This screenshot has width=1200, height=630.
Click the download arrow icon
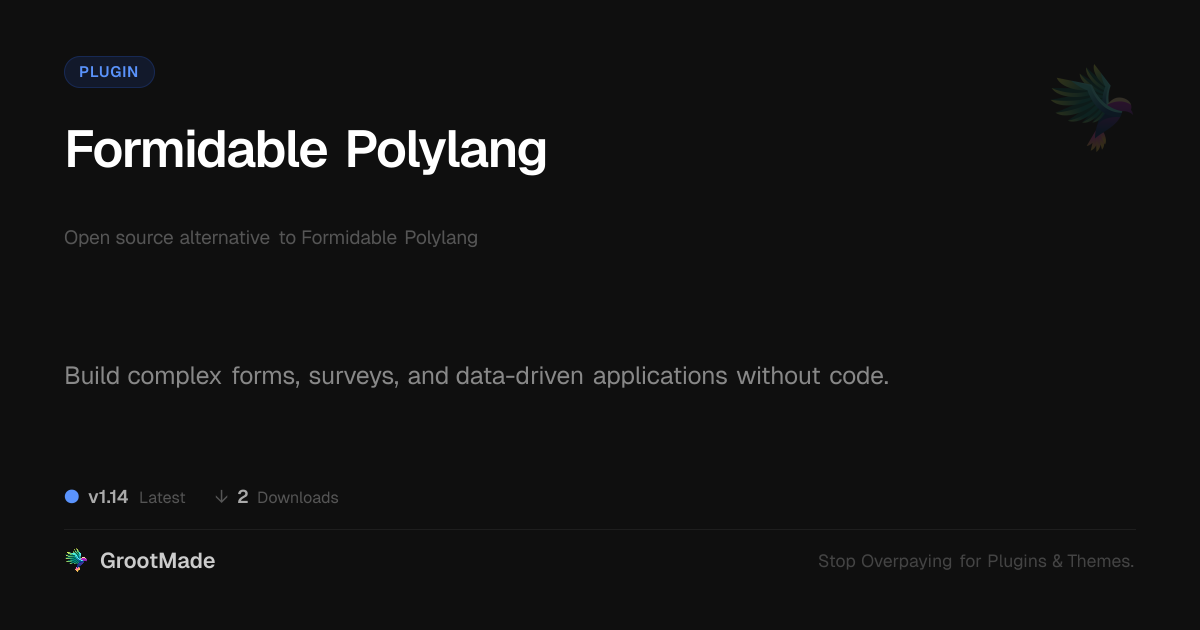[x=222, y=497]
